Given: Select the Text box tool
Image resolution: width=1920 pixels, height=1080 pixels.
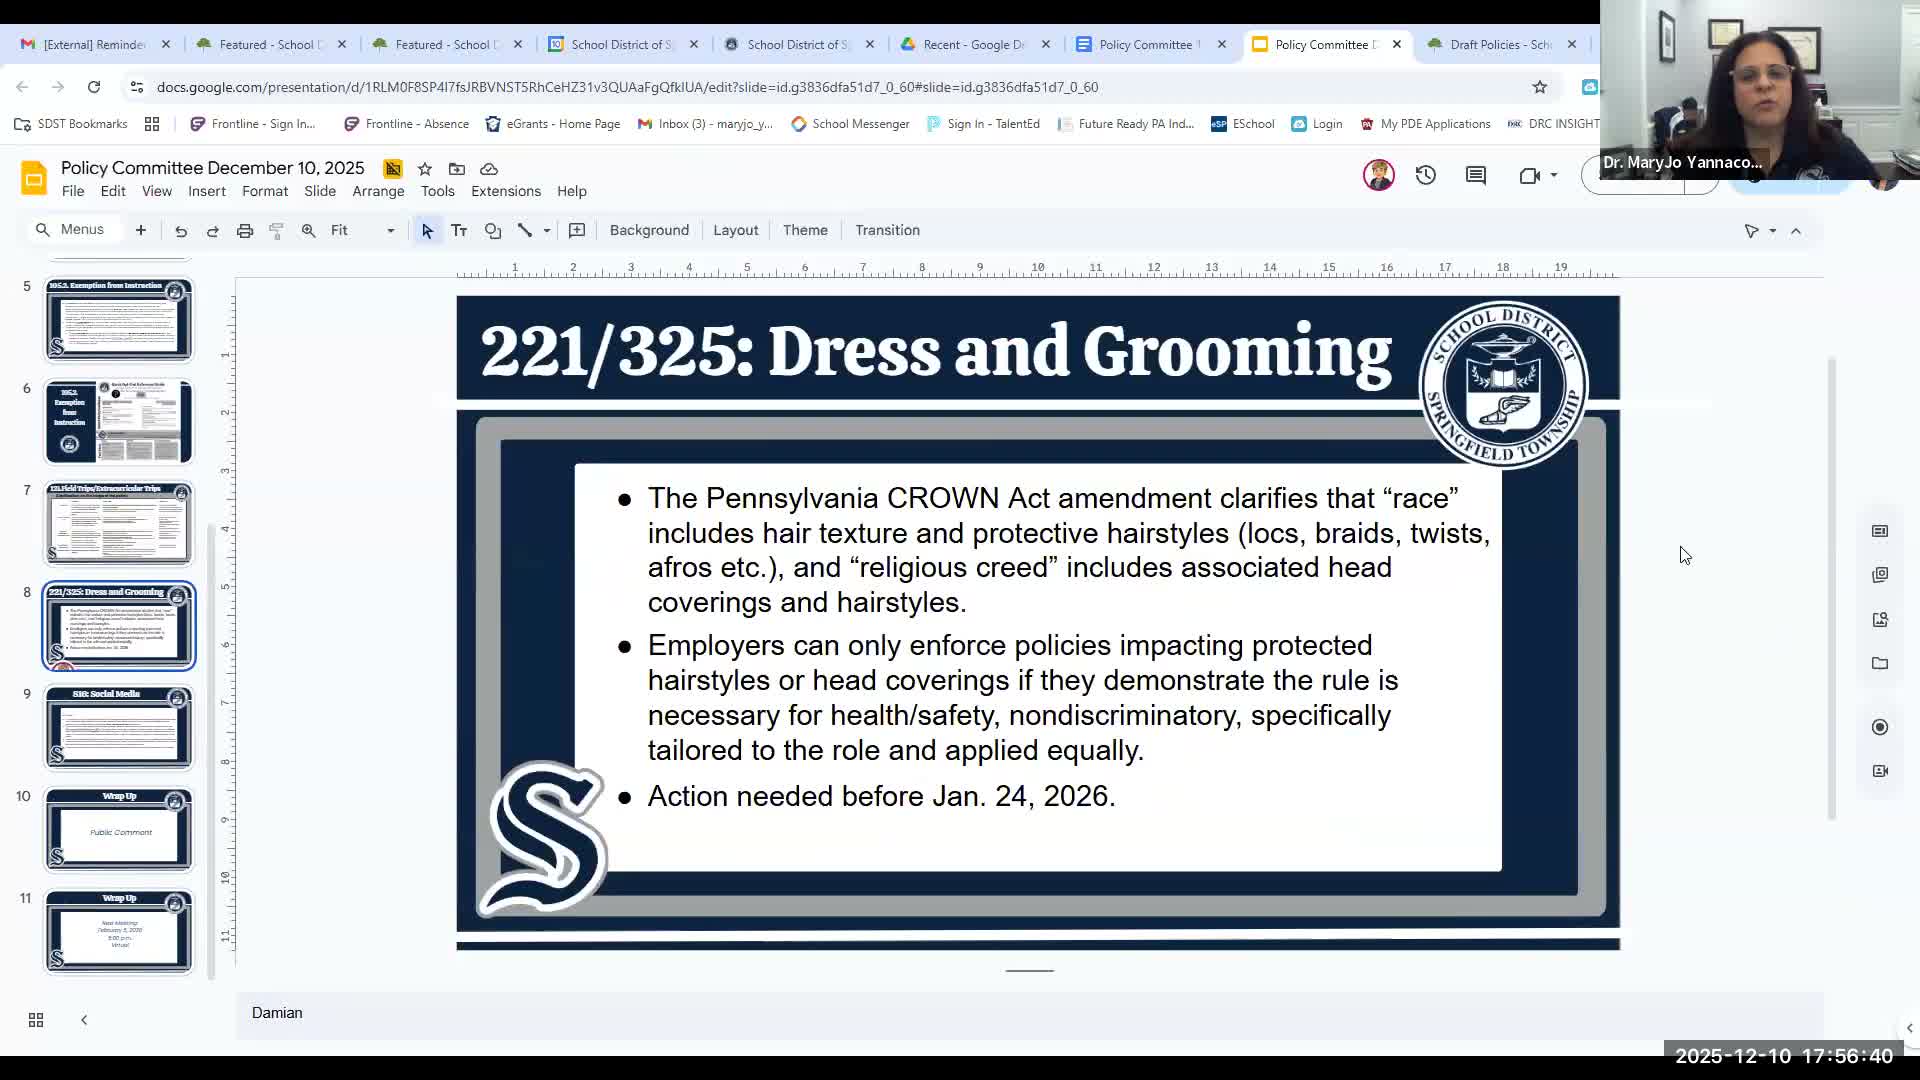Looking at the screenshot, I should pos(459,230).
